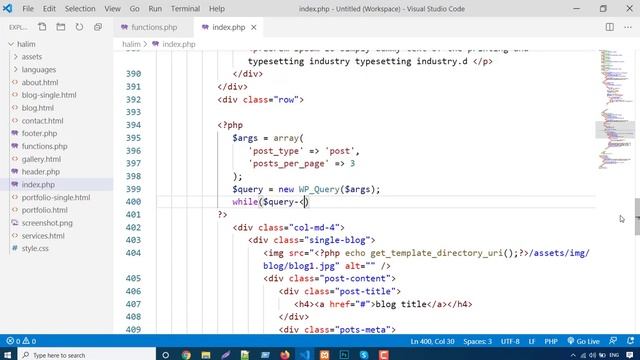Open notifications bell in status bar
640x360 pixels.
(x=631, y=341)
